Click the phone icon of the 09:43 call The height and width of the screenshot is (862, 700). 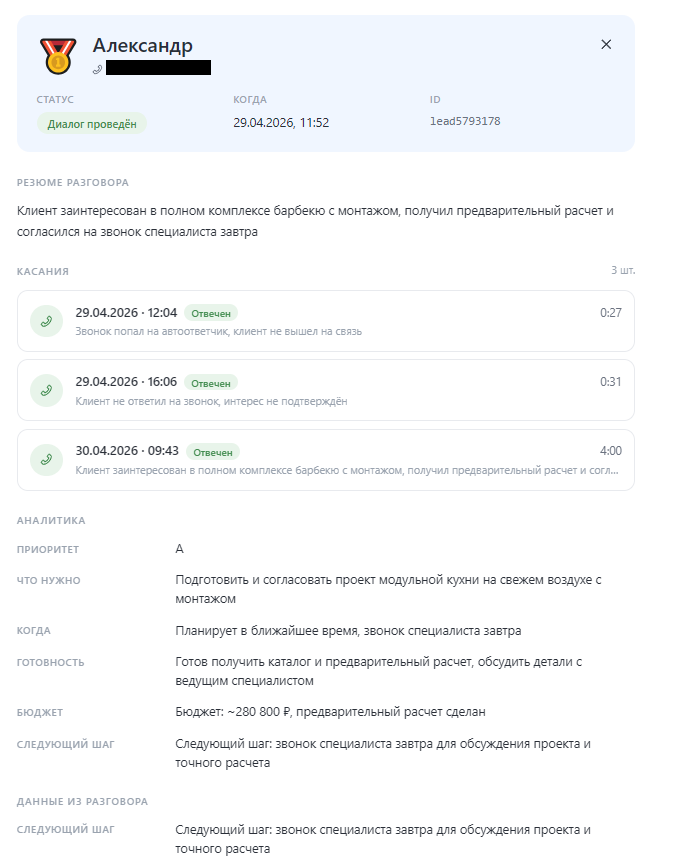[46, 460]
